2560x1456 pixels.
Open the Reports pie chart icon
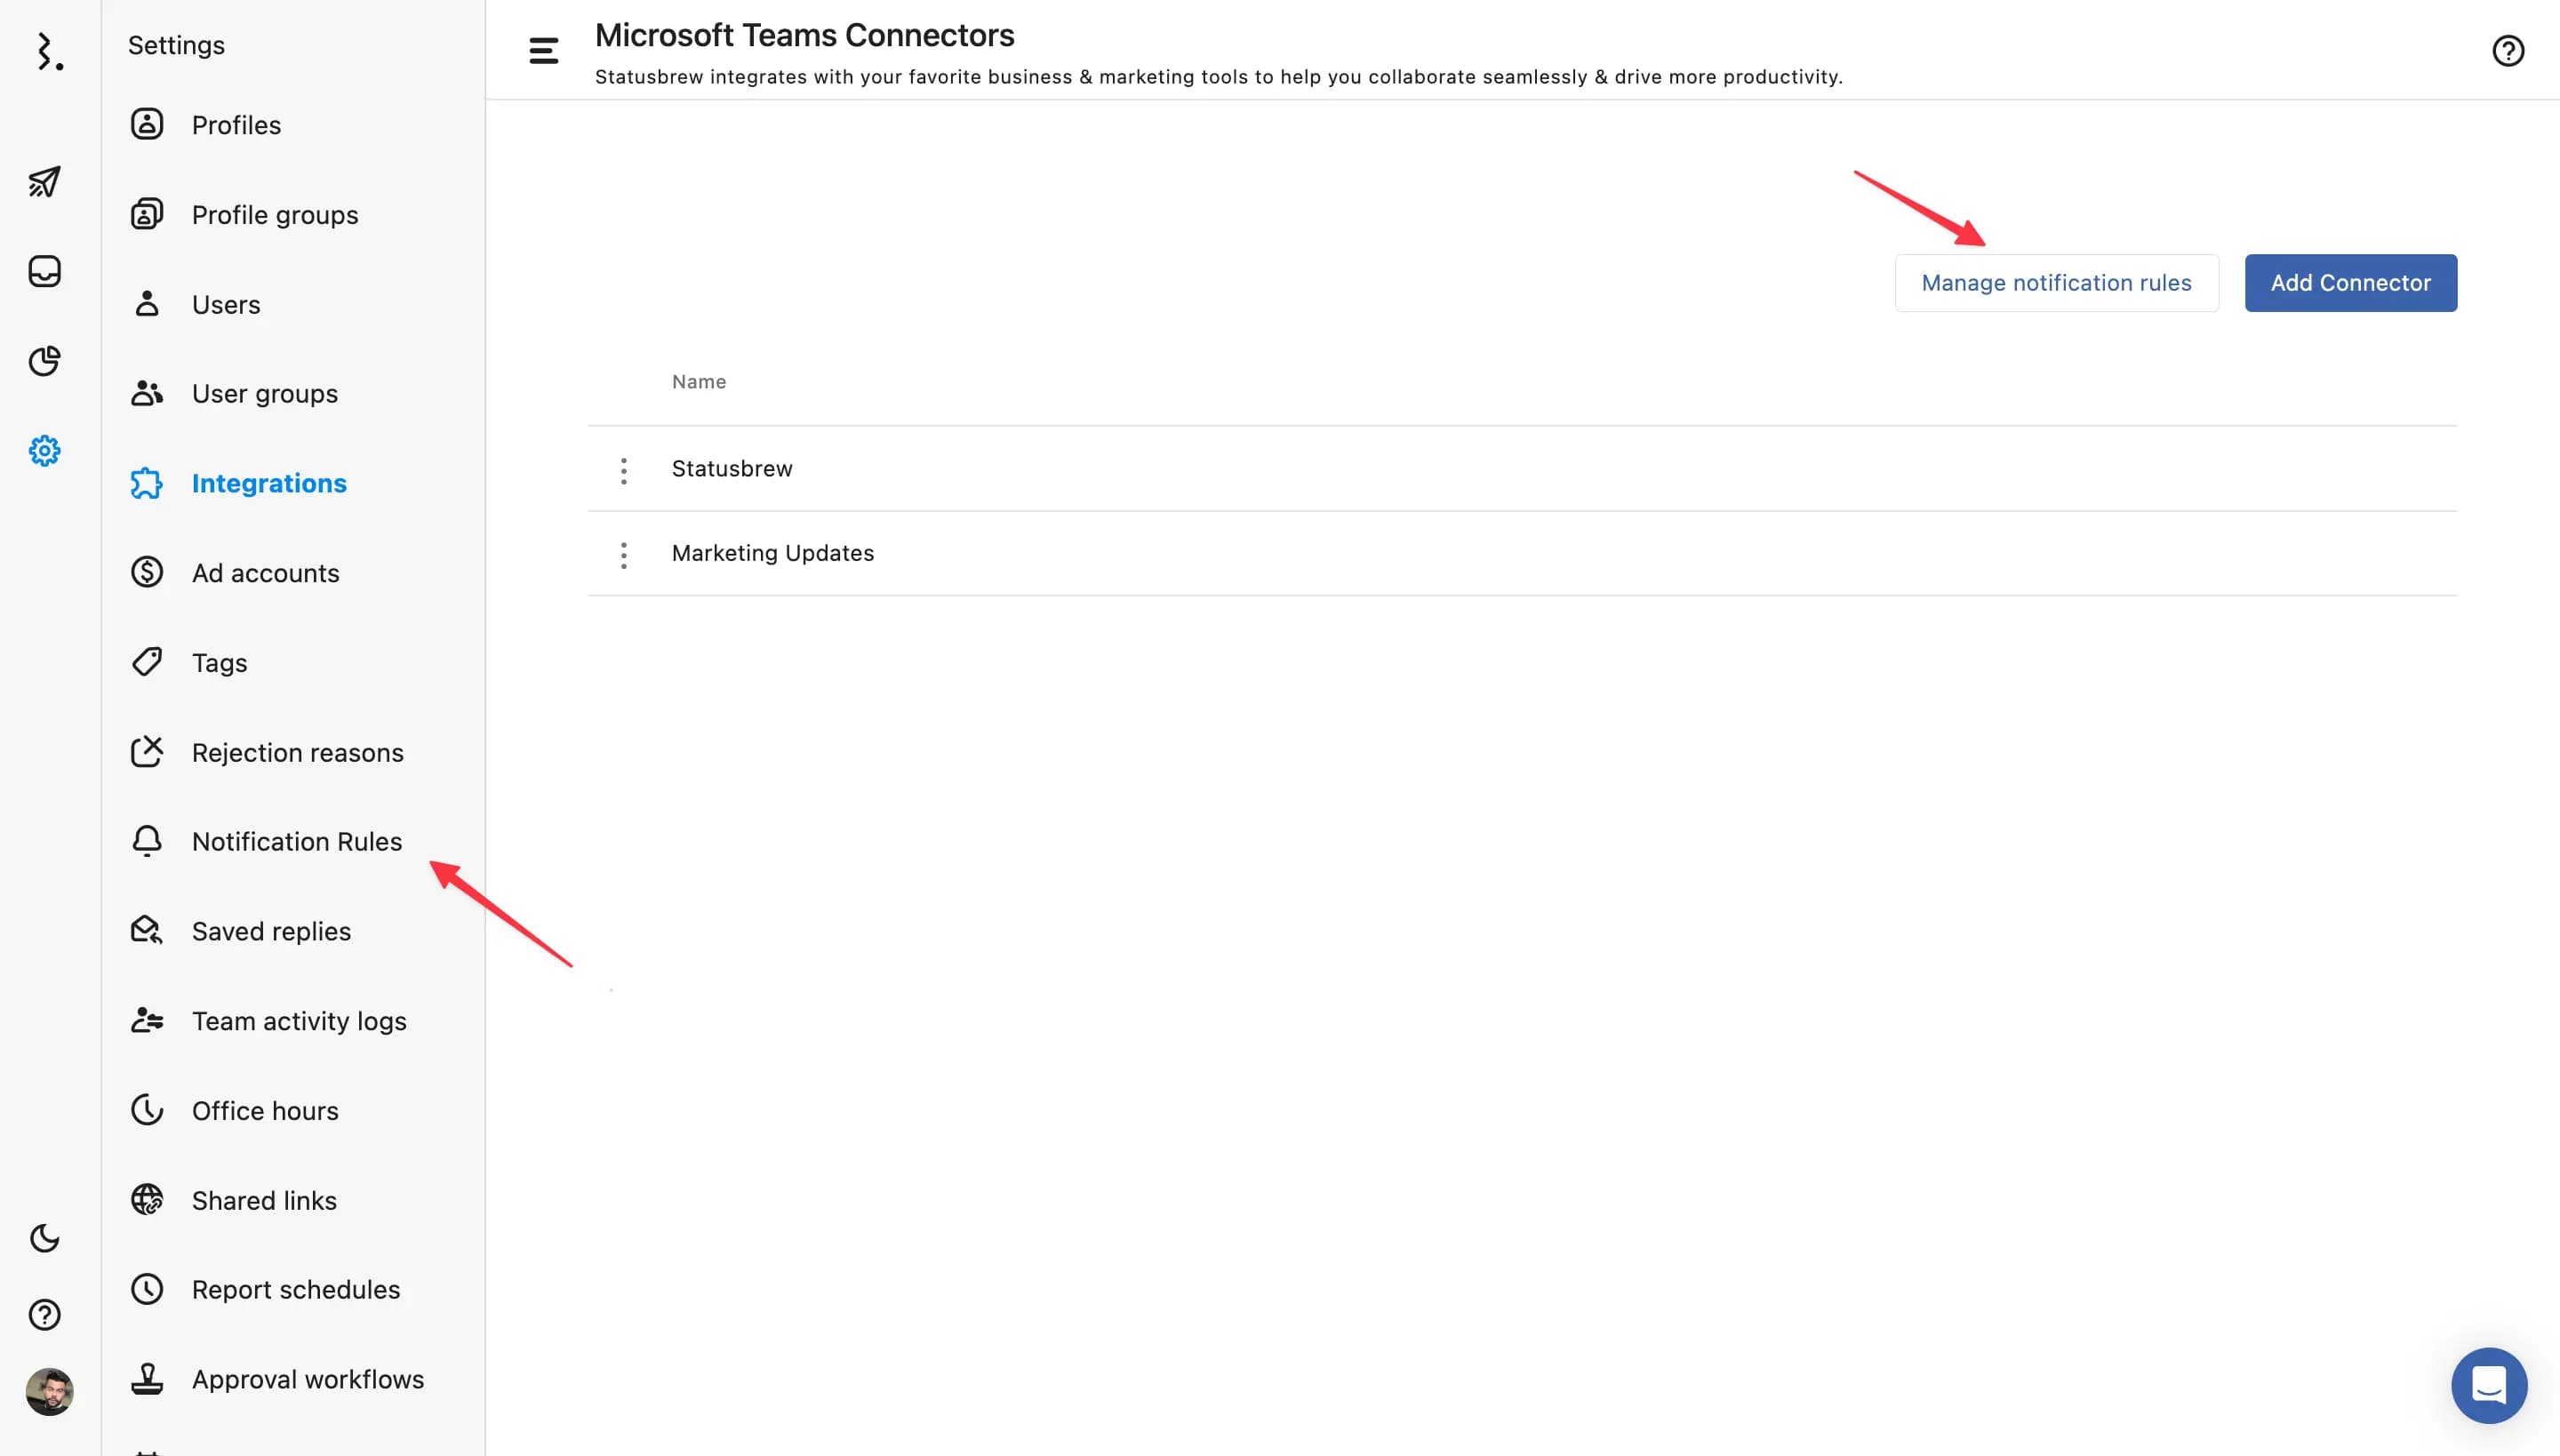point(44,361)
